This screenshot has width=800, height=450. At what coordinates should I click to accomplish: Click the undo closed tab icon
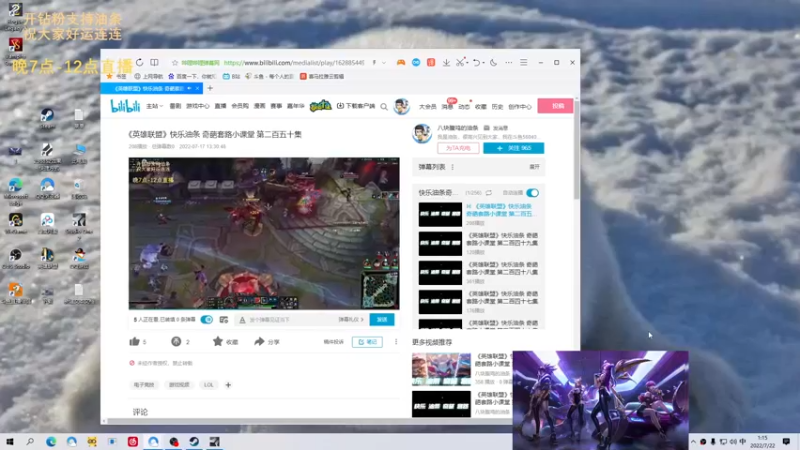(x=477, y=62)
